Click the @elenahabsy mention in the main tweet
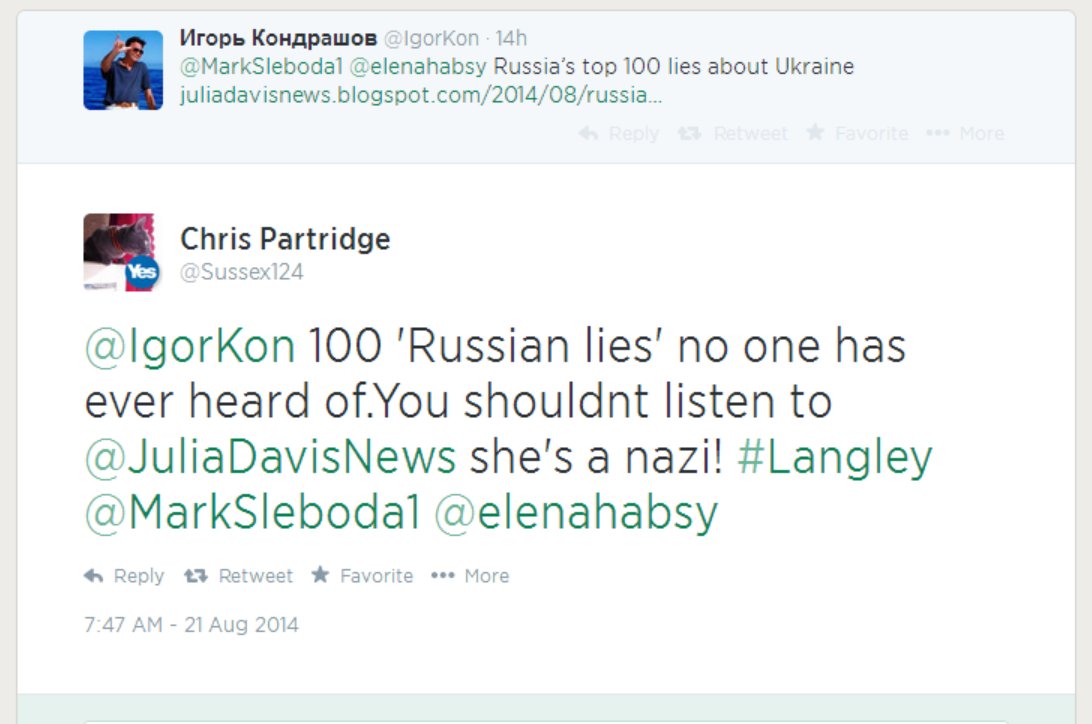Image resolution: width=1092 pixels, height=724 pixels. tap(575, 512)
